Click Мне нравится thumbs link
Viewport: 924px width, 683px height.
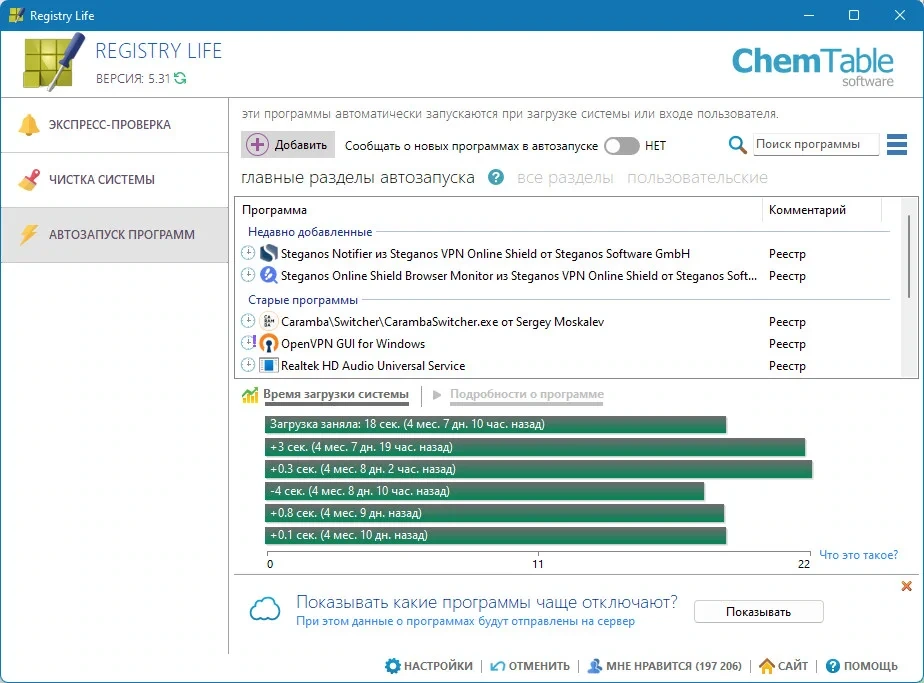pos(664,666)
